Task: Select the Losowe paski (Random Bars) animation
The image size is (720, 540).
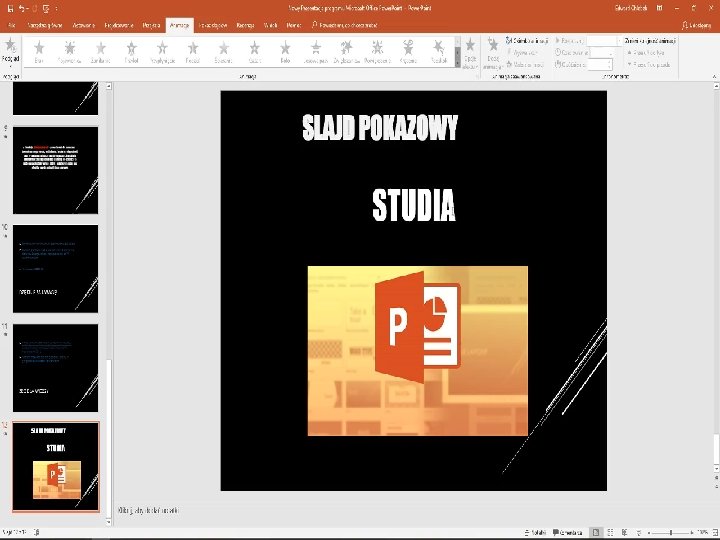Action: (x=316, y=51)
